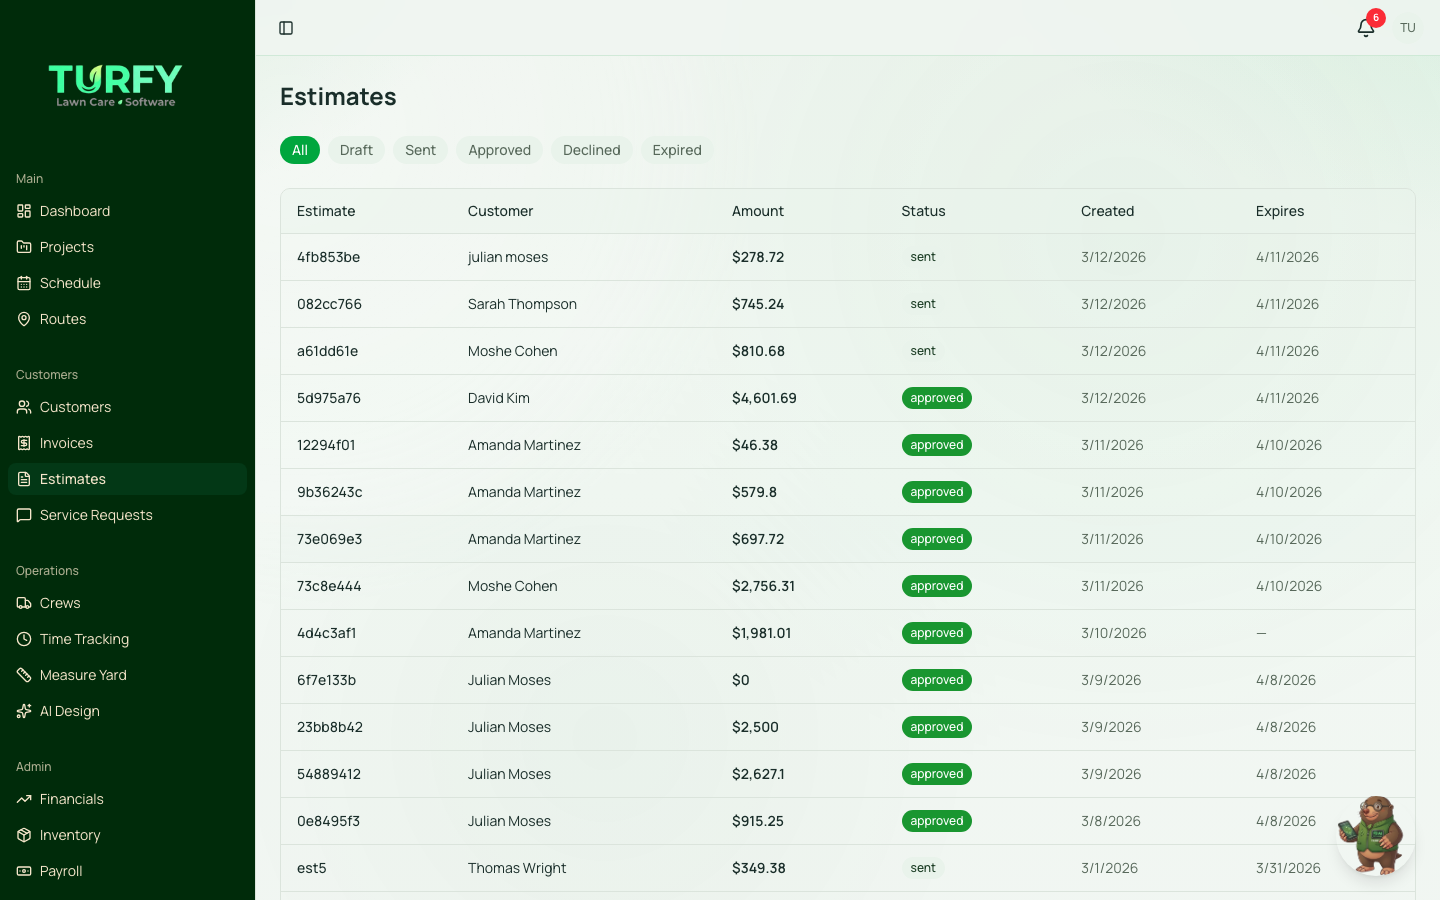This screenshot has height=900, width=1440.
Task: Open the TU user avatar menu
Action: tap(1408, 28)
